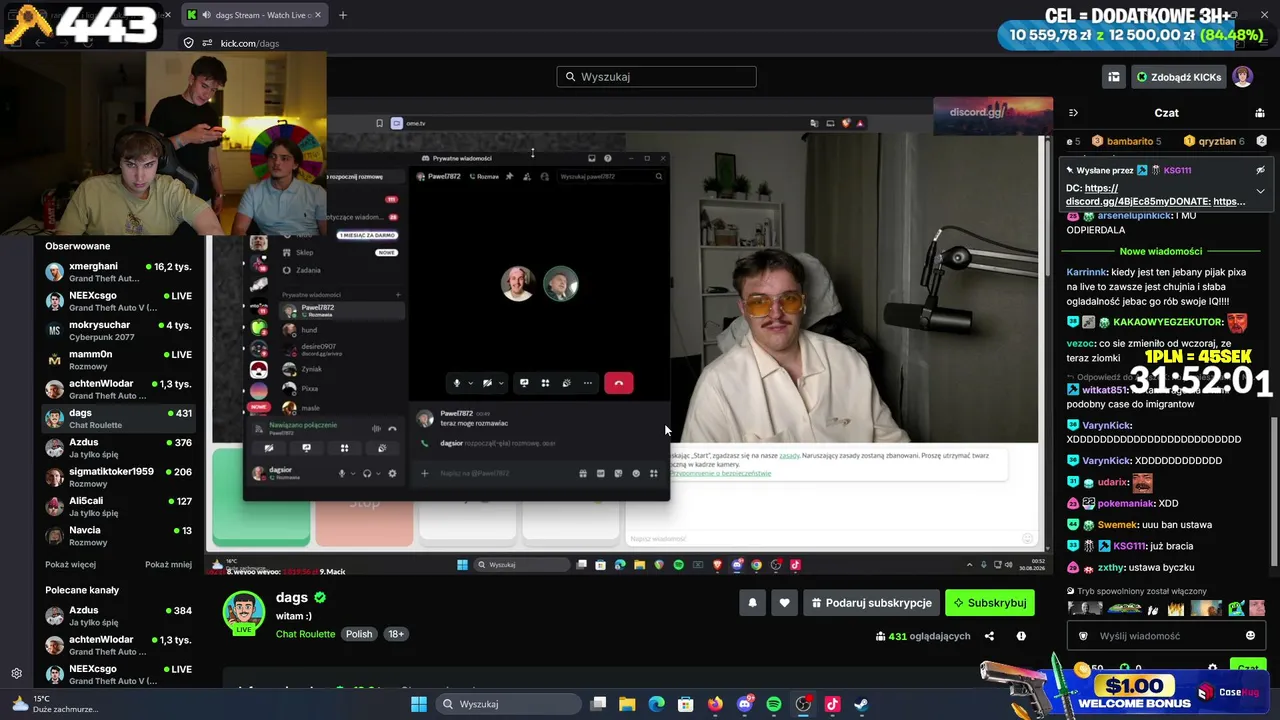Select the Polish language tag

[358, 634]
